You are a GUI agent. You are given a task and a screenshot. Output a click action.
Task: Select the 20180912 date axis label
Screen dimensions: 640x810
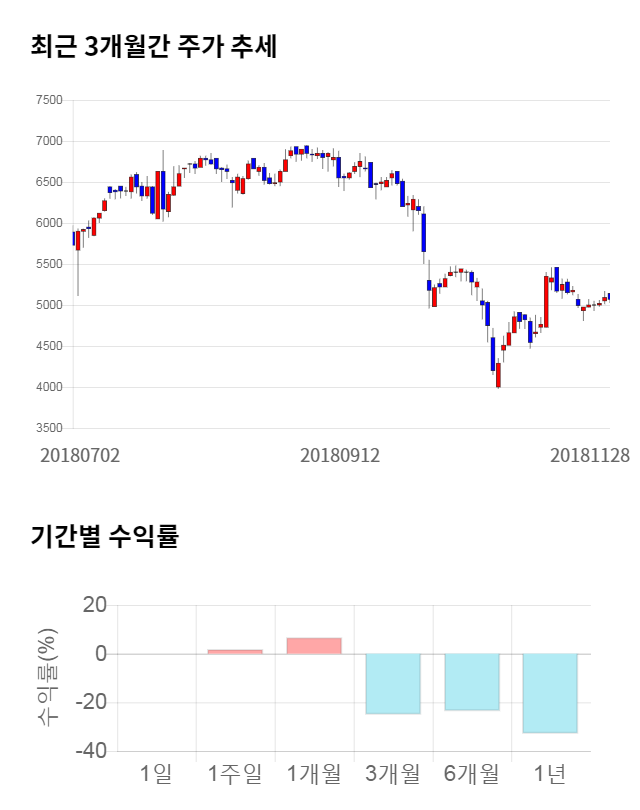coord(340,455)
